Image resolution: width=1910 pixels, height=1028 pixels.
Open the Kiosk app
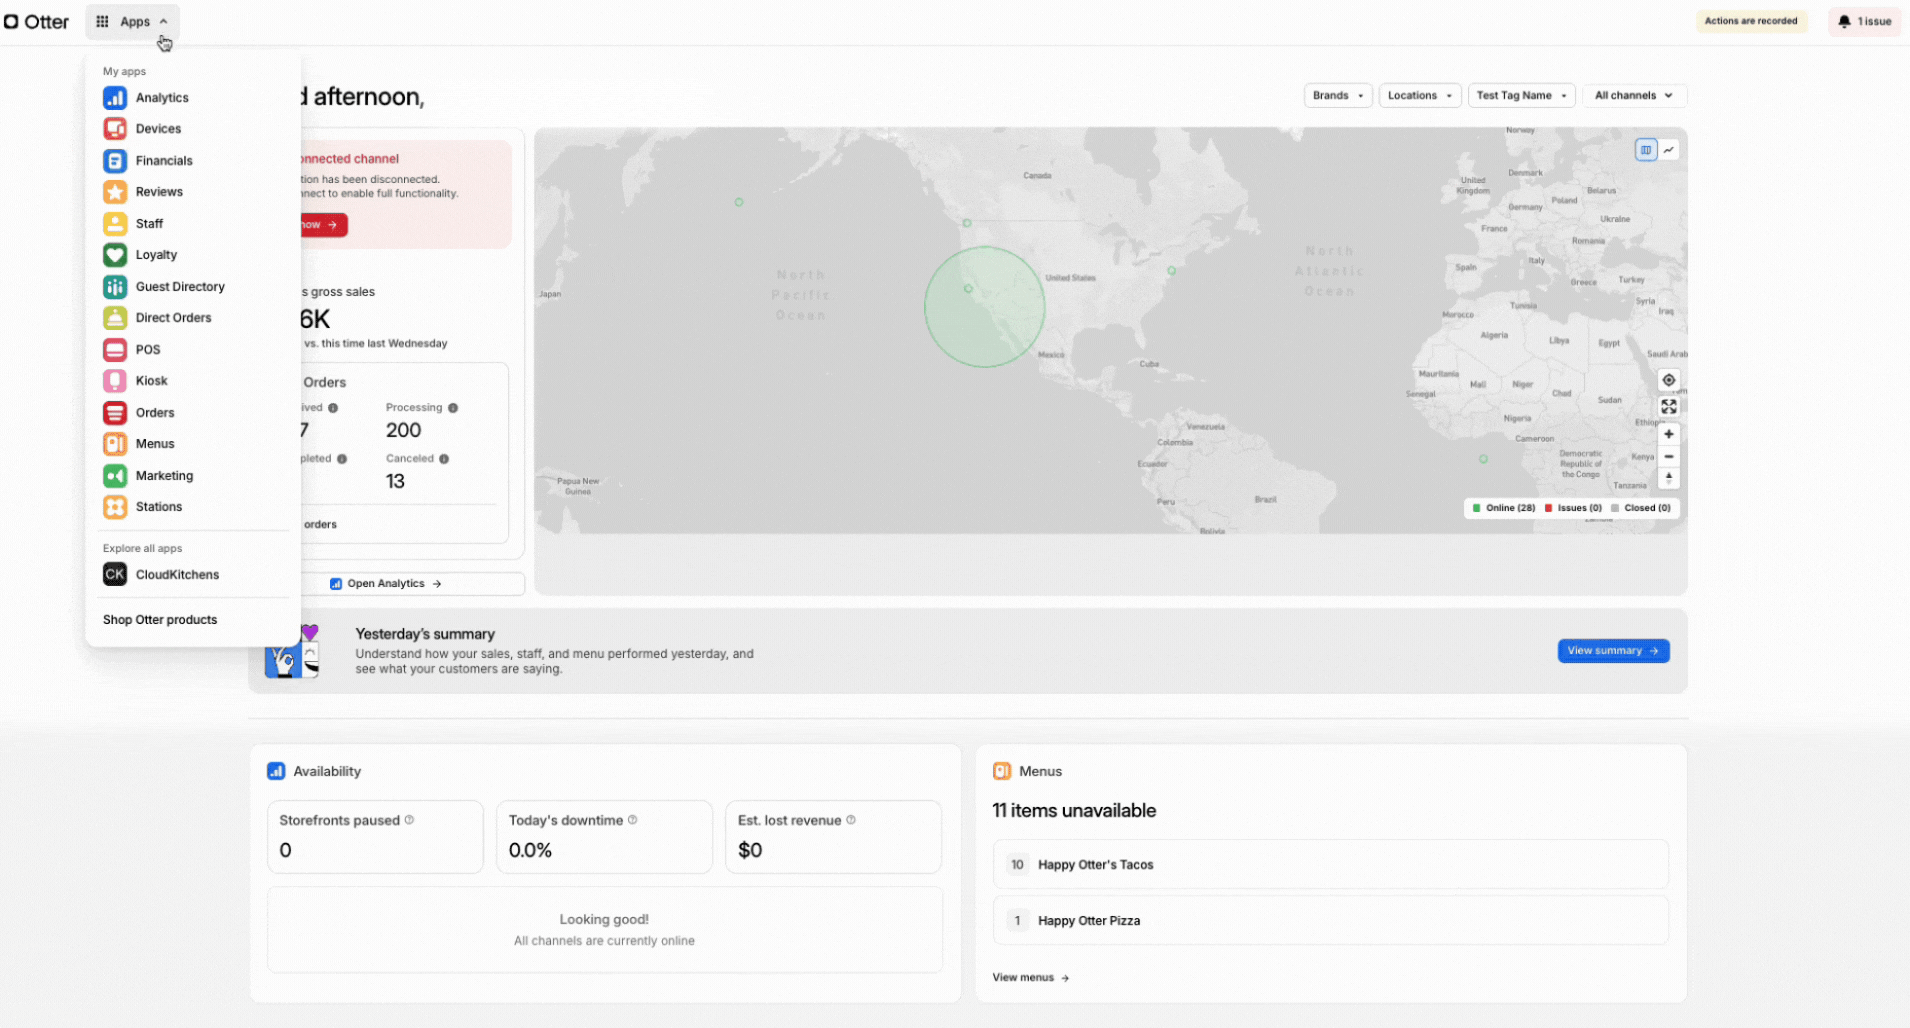pos(151,381)
